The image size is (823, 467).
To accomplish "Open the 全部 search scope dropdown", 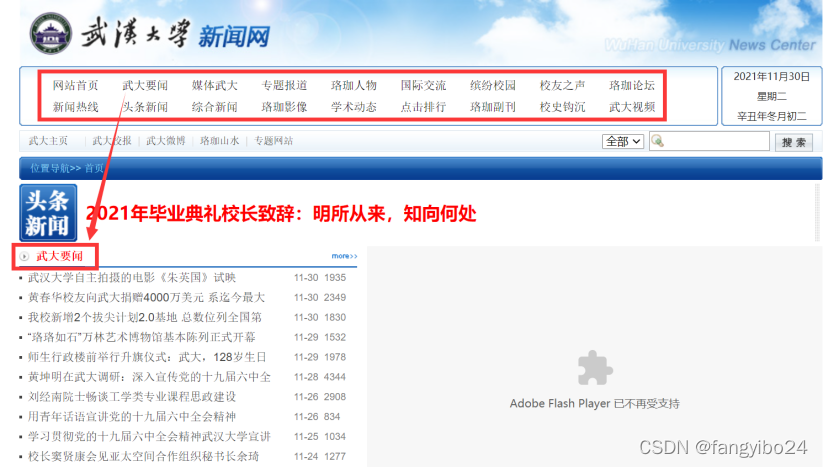I will point(622,141).
